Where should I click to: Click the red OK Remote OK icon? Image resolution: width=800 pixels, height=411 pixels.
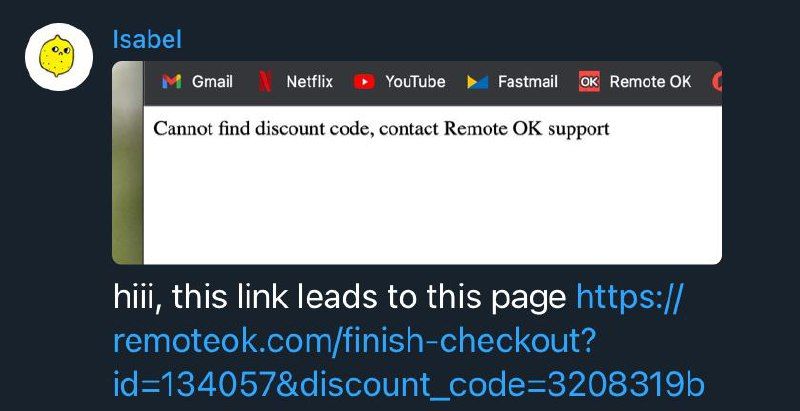coord(589,82)
